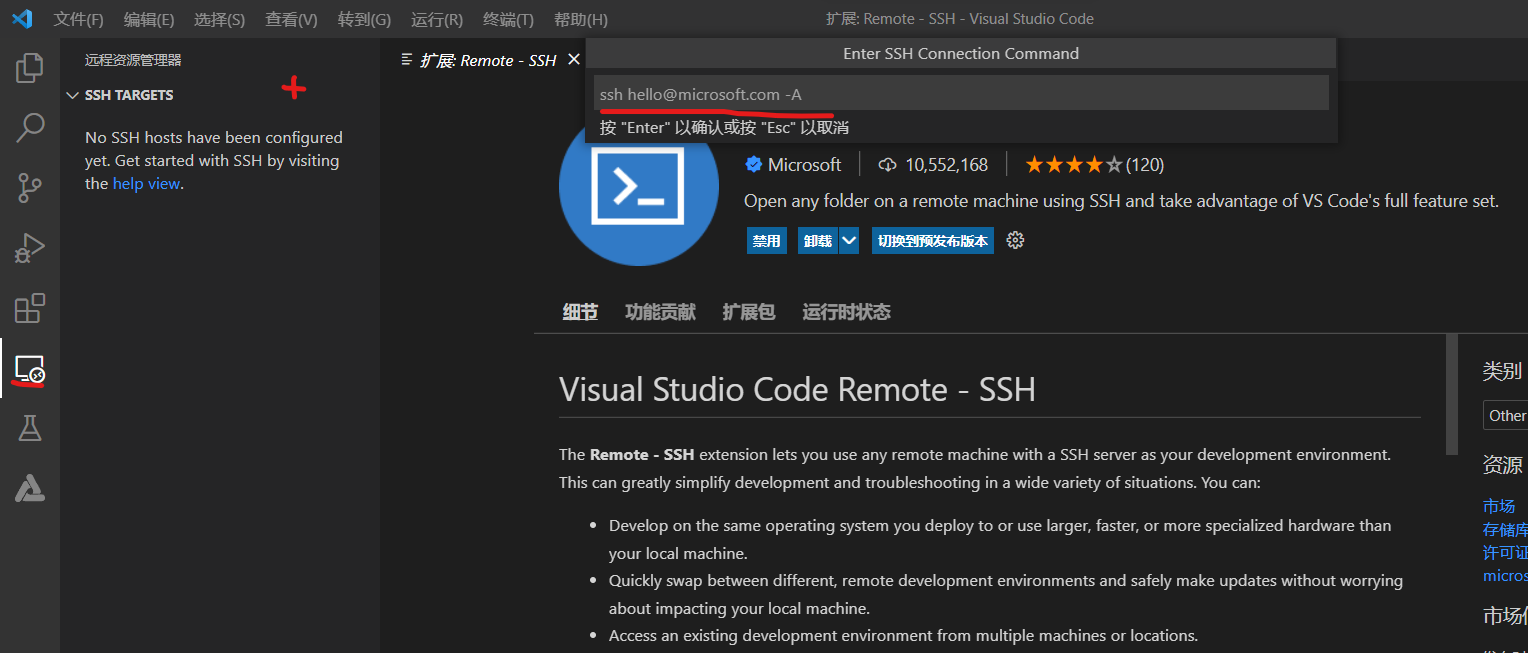Click the Microsoft publisher name
The height and width of the screenshot is (653, 1528).
[805, 165]
